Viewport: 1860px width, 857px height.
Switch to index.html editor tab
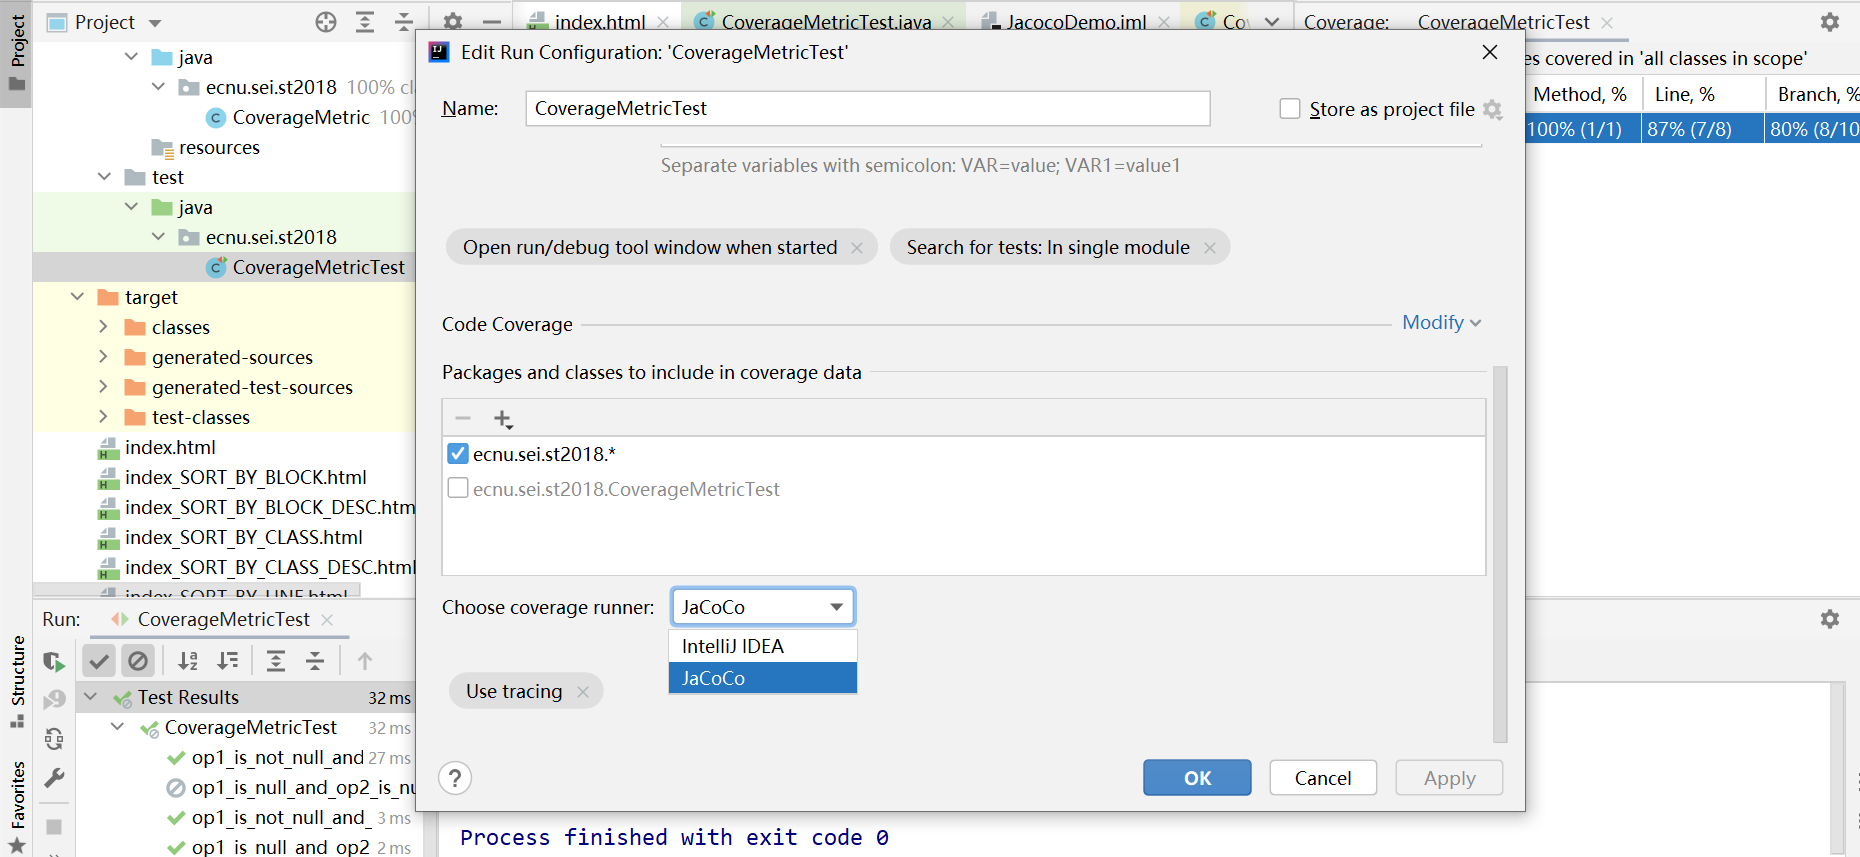coord(599,21)
